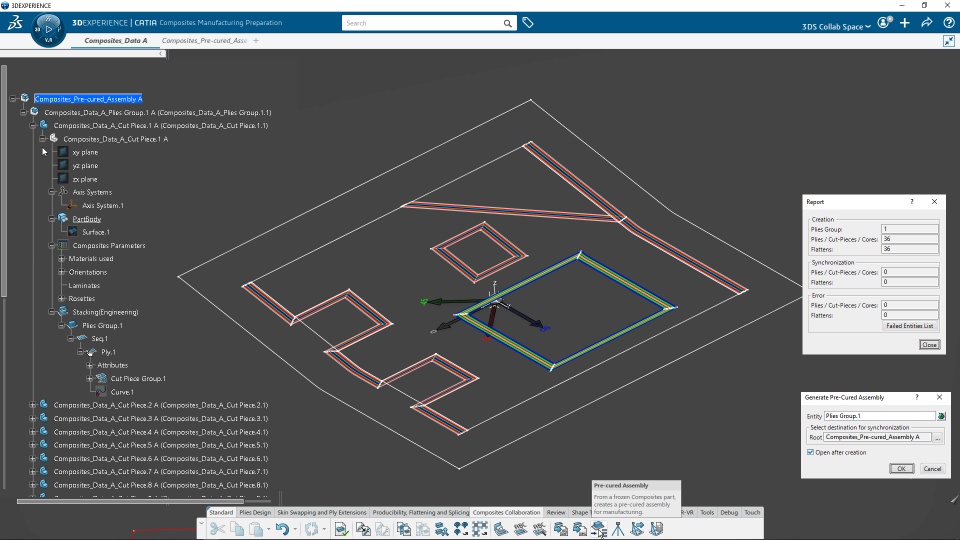Click the Search input field

pos(422,23)
